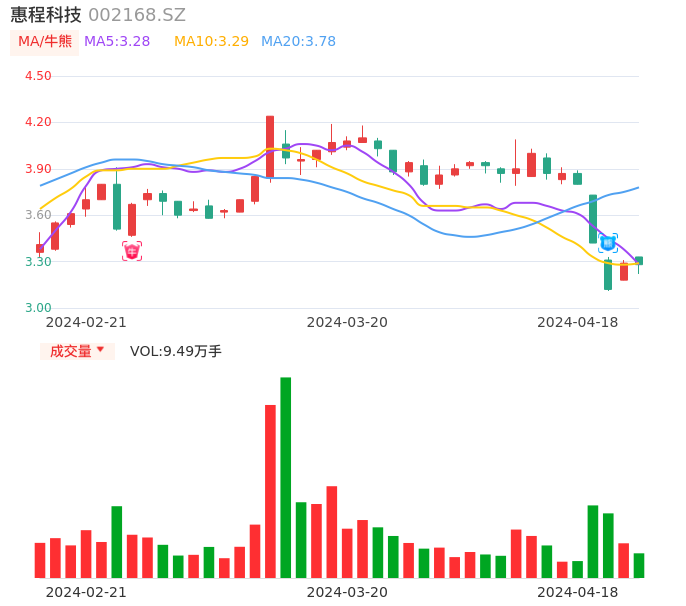Click the tall red candlestick peaking near 4.20

270,147
